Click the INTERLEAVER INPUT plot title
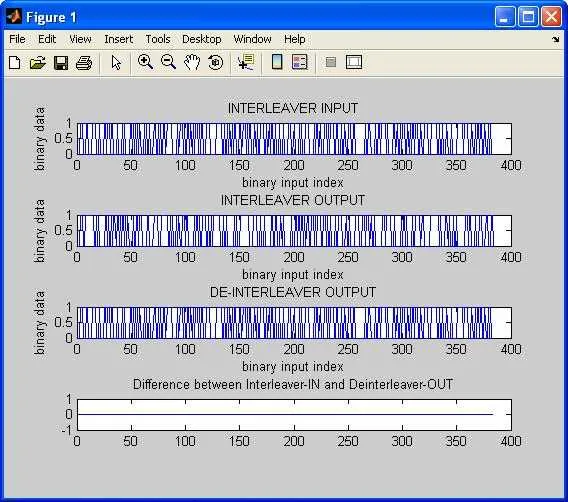This screenshot has width=568, height=502. [x=293, y=108]
